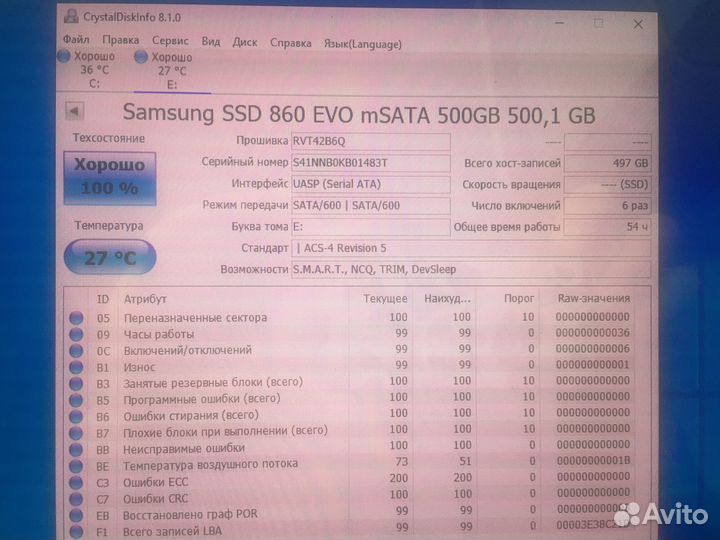
Task: Click the Текущее column header
Action: pos(385,299)
